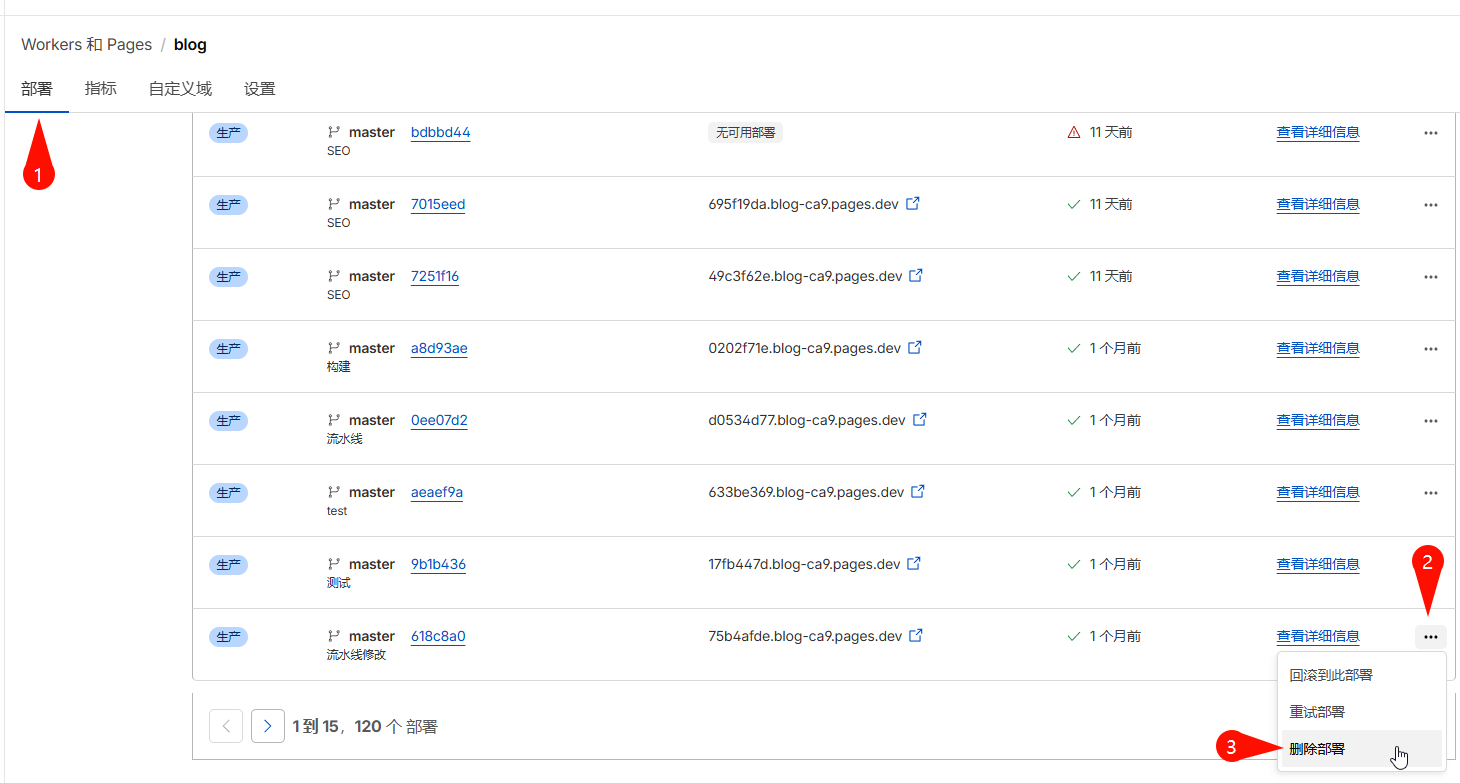Open the 618c8a0 commit link

(x=437, y=635)
